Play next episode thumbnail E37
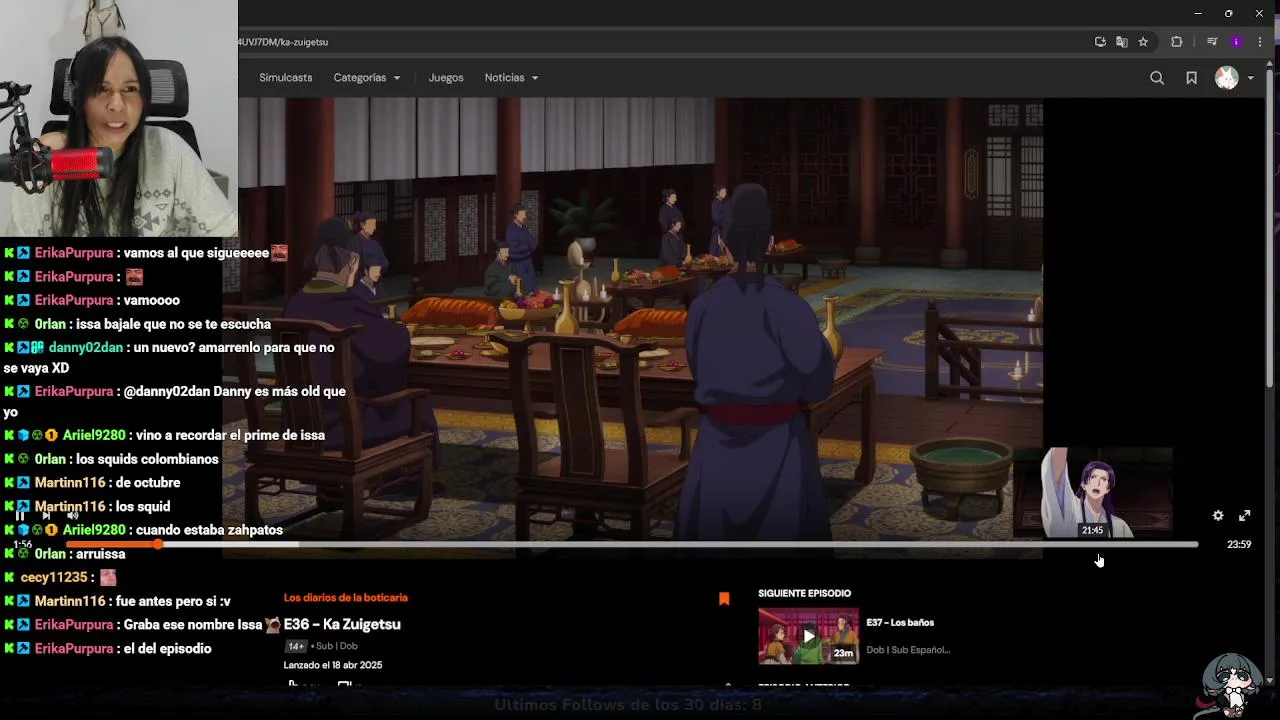The width and height of the screenshot is (1280, 720). [808, 636]
